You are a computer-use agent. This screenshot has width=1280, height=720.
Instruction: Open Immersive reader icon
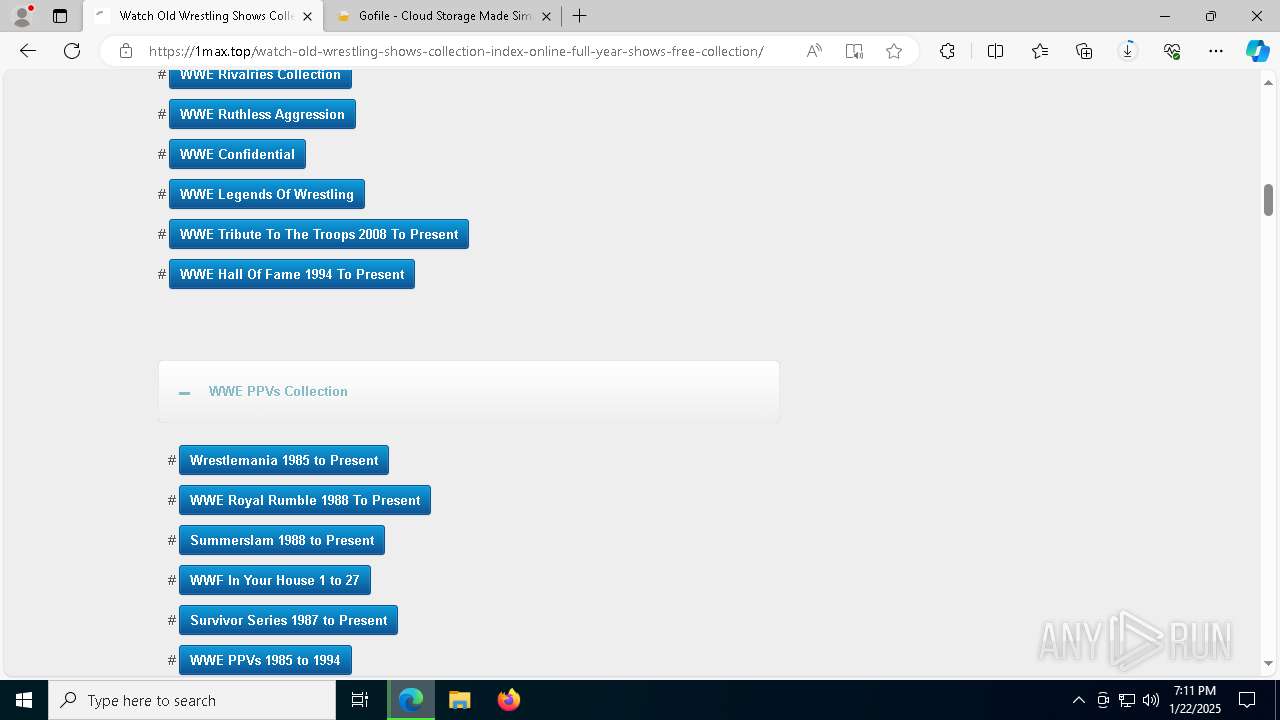[x=854, y=51]
